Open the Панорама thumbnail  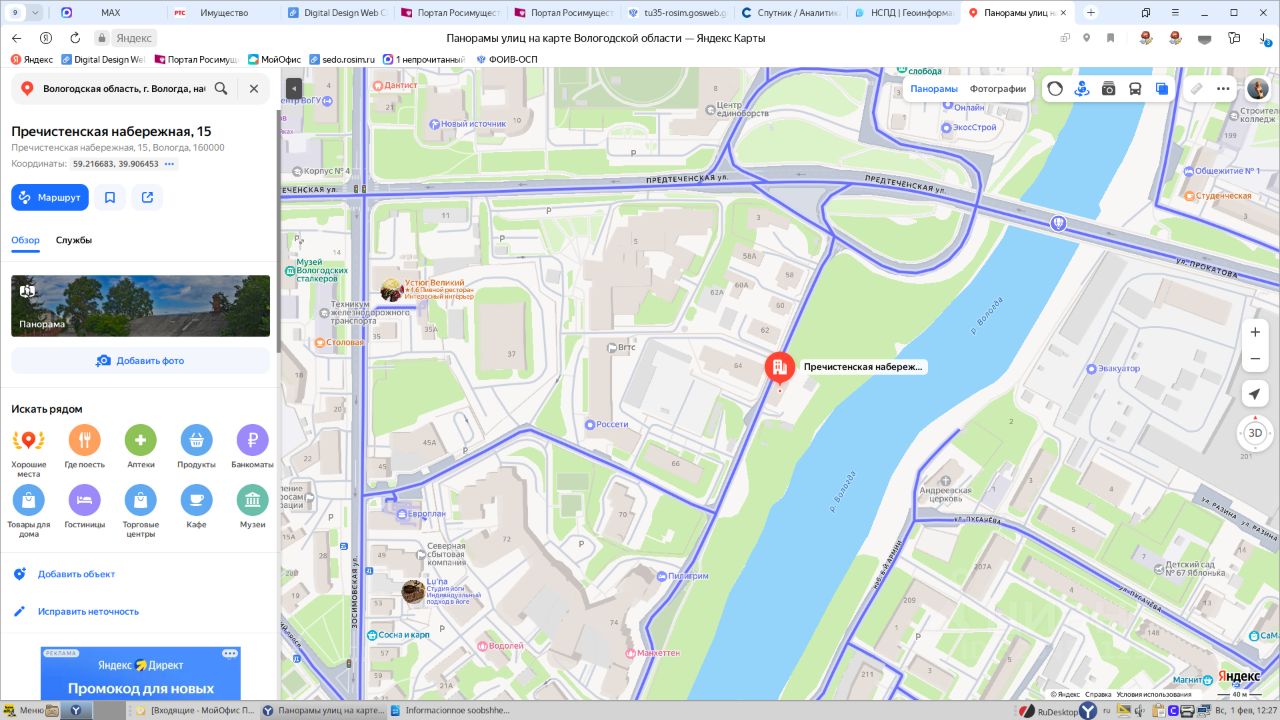click(x=141, y=306)
